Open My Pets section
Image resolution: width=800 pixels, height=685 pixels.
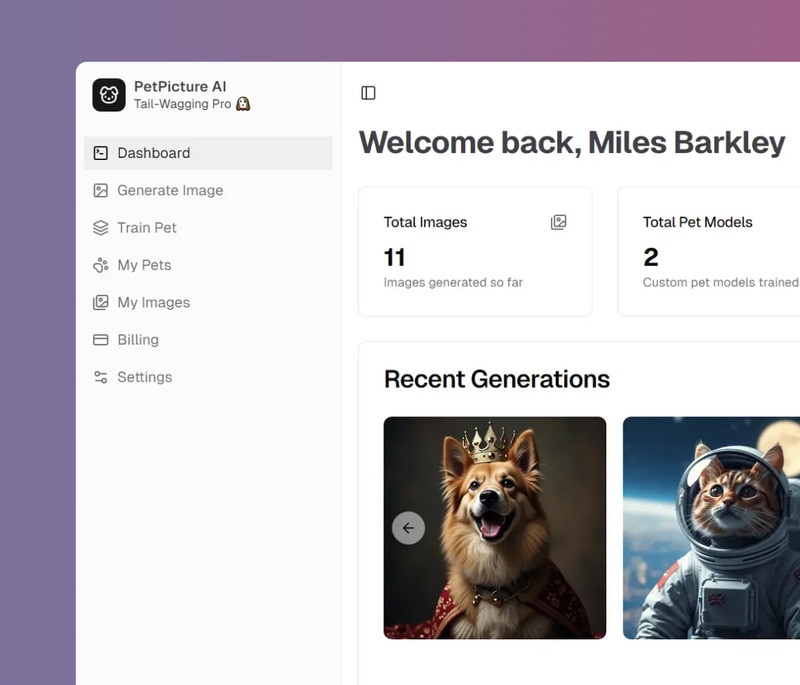click(144, 265)
